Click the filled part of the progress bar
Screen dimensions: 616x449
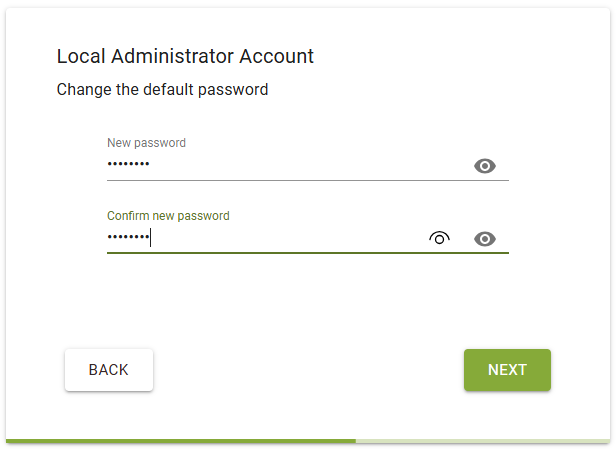pos(180,440)
